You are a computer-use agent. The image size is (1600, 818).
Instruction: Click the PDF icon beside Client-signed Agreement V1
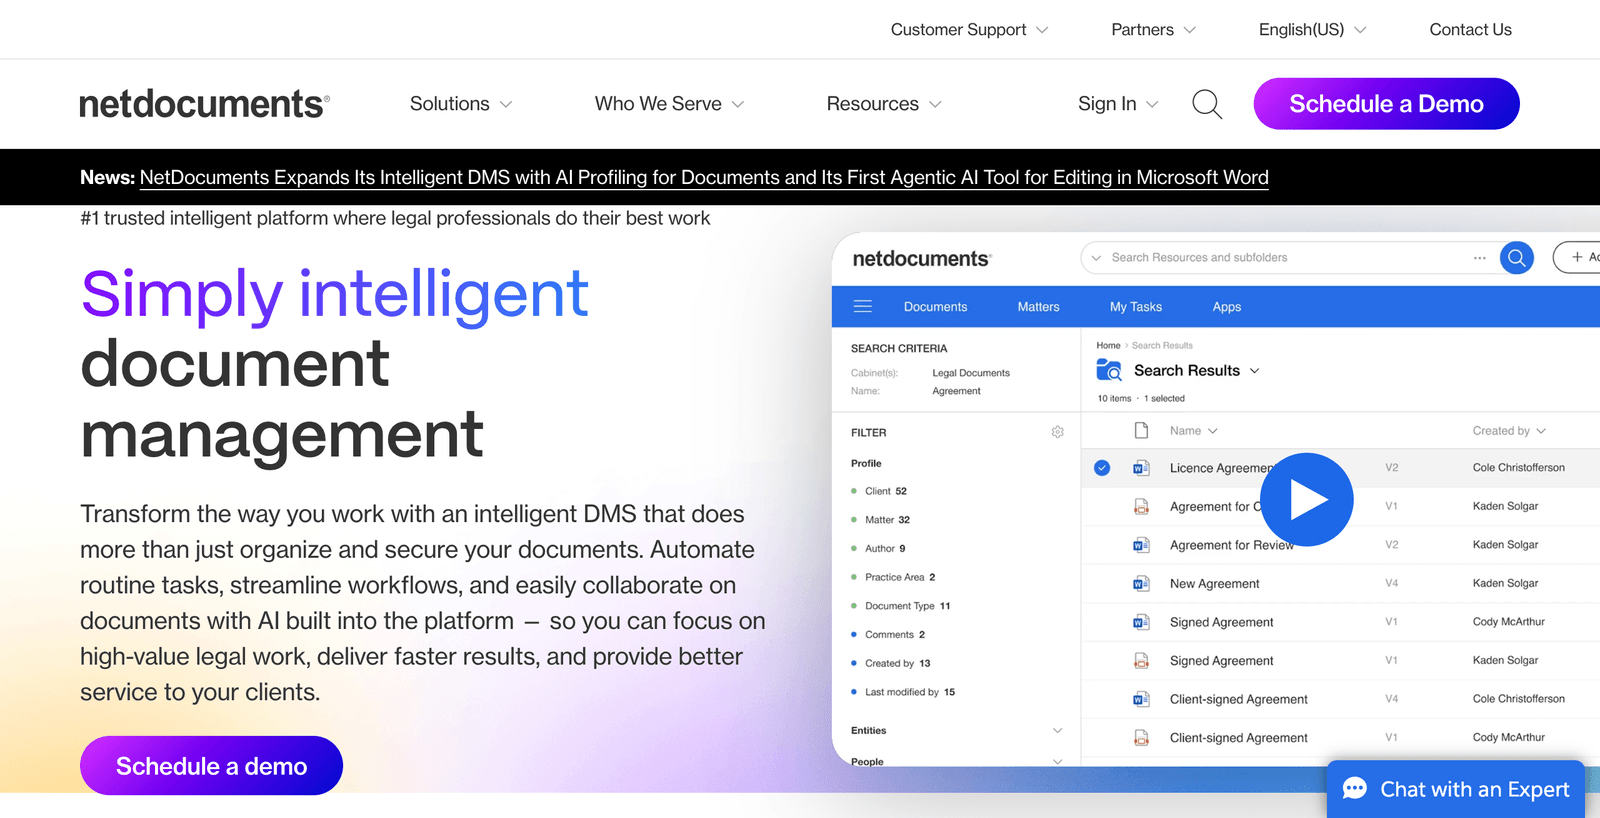(1141, 738)
